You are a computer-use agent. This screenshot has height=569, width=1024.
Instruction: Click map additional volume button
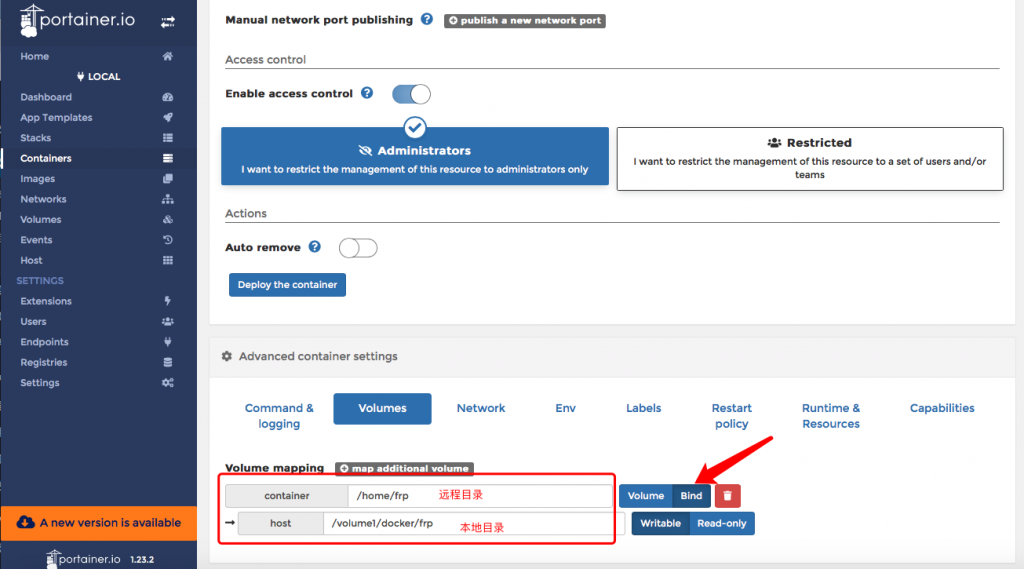[x=404, y=468]
